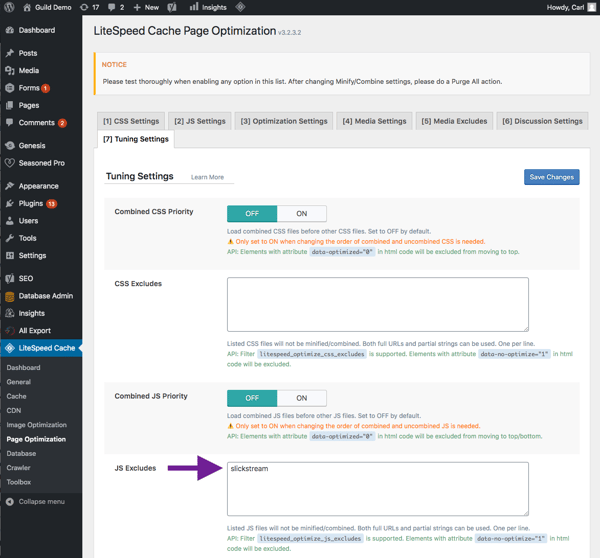This screenshot has width=600, height=558.
Task: Click the Appearance paintbrush icon
Action: (x=10, y=186)
